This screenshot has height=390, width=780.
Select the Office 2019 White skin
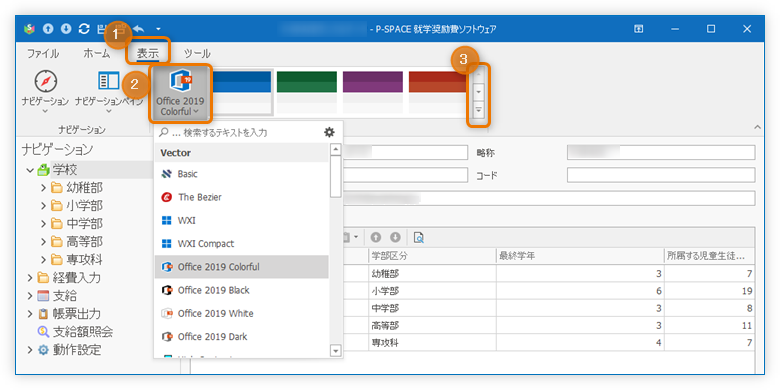click(x=241, y=313)
